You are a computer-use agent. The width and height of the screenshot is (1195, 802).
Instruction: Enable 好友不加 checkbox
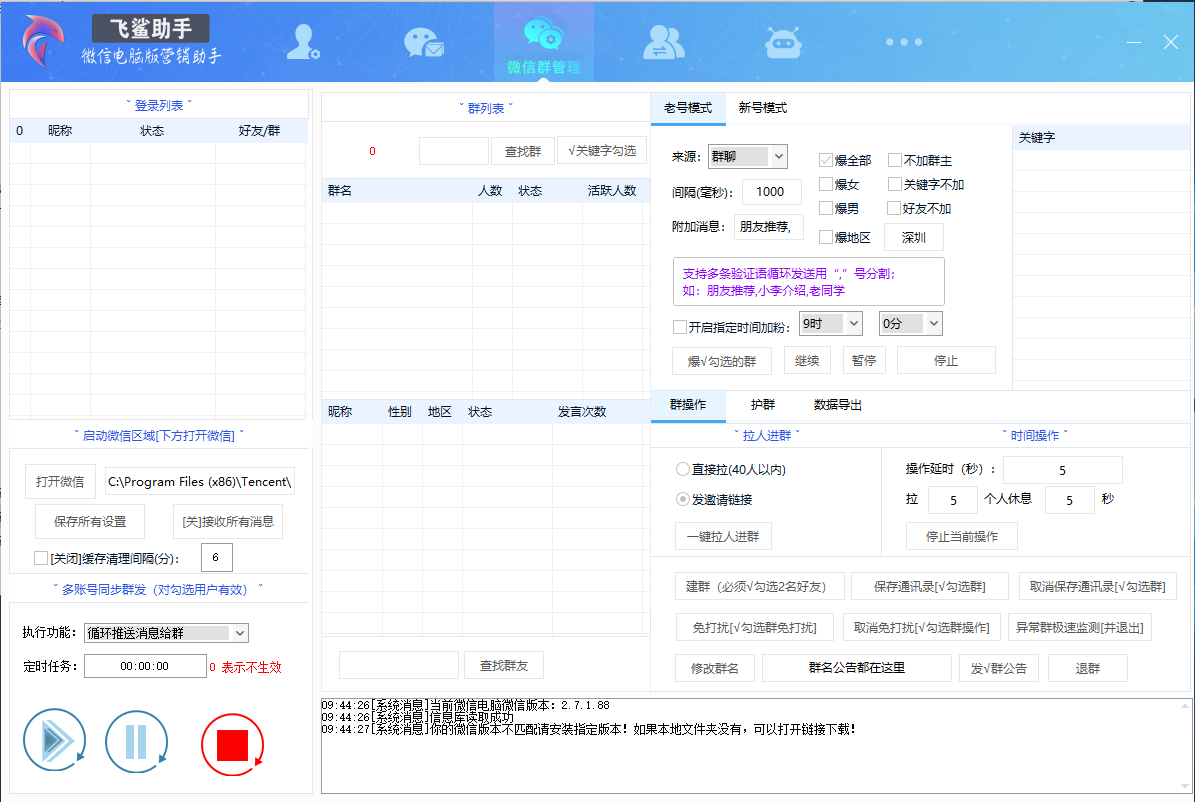tap(895, 207)
